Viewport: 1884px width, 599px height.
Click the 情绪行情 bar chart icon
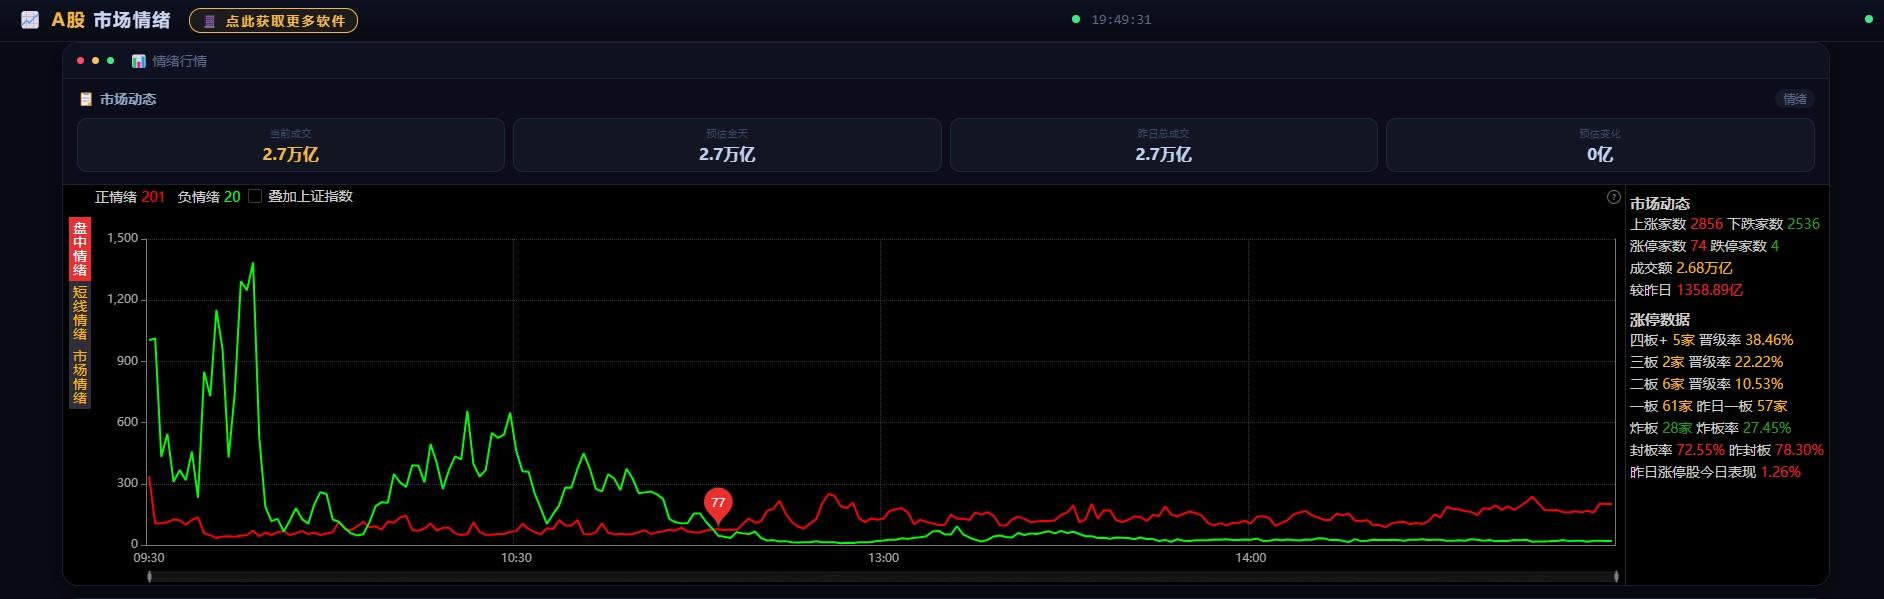[x=139, y=61]
